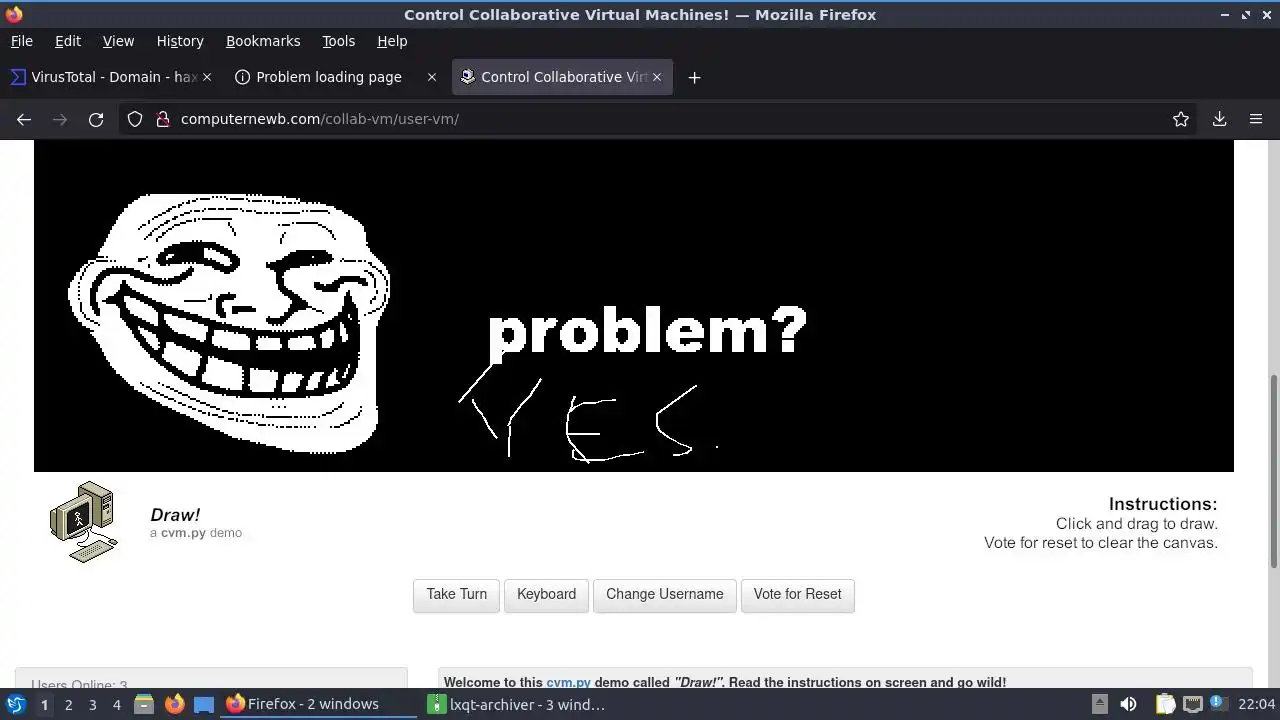Open the volume speaker control
This screenshot has width=1280, height=720.
(x=1128, y=704)
